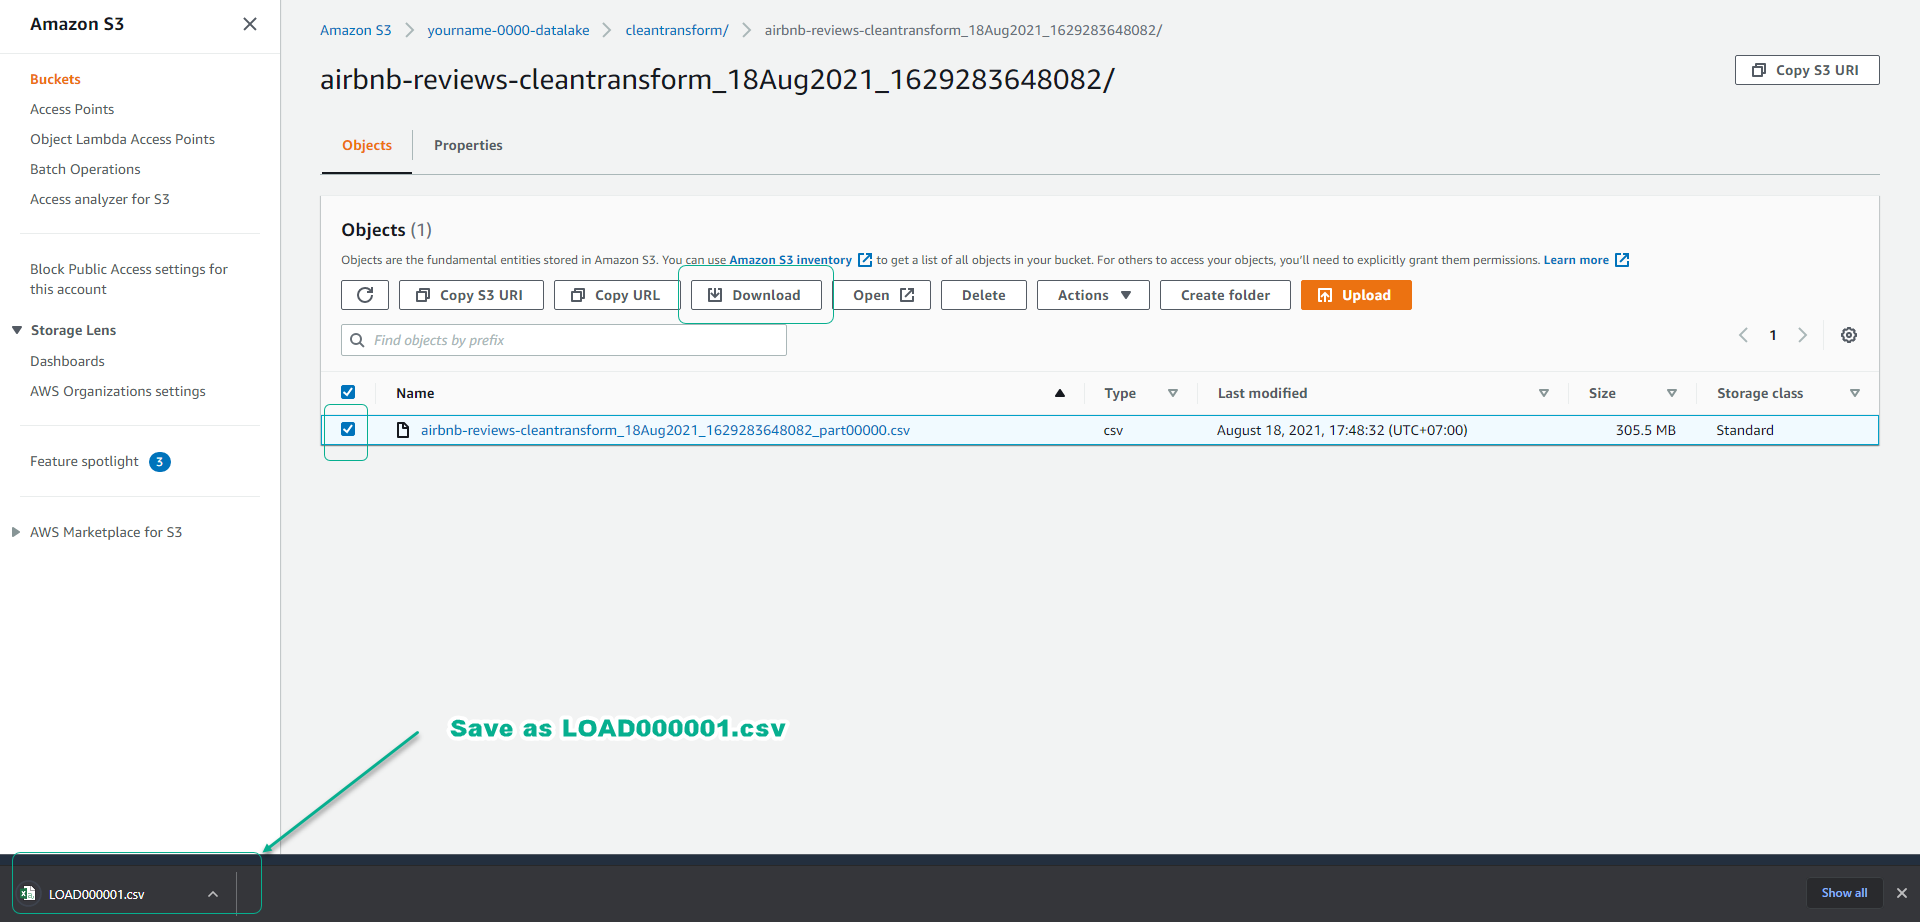Click the Standard storage class cell
Screen dimensions: 1920x922
point(1745,430)
